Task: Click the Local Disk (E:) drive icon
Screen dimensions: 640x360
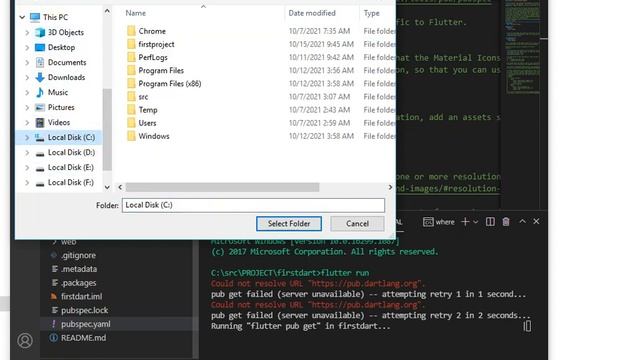Action: click(40, 168)
